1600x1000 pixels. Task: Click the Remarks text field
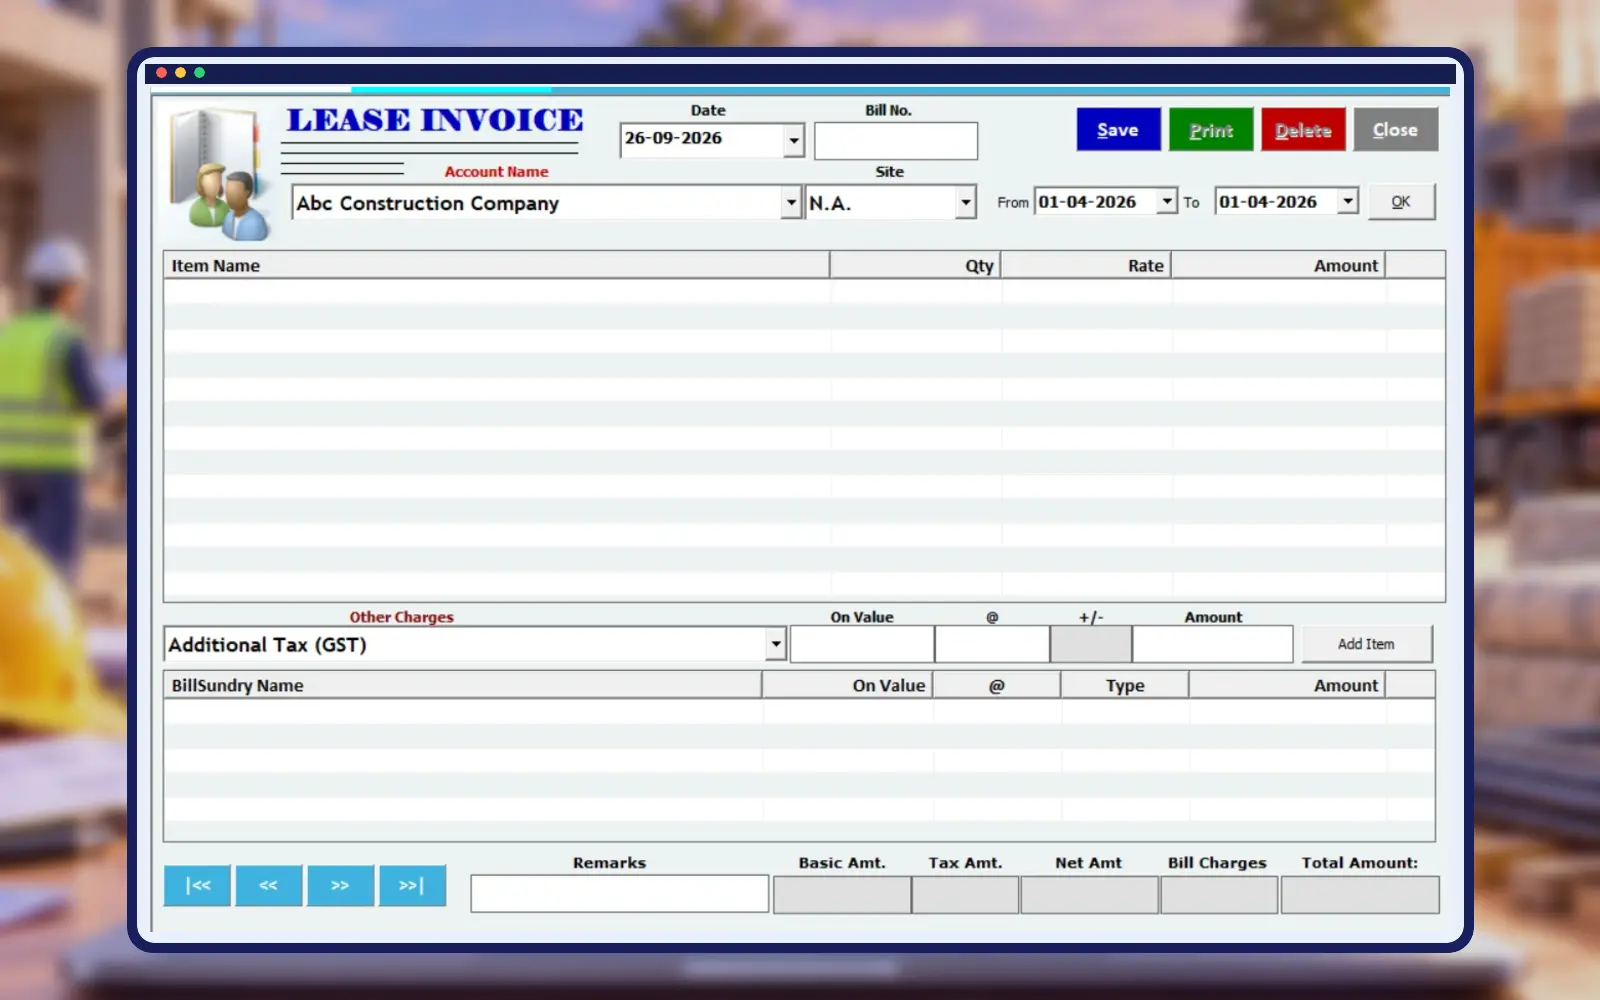[620, 894]
